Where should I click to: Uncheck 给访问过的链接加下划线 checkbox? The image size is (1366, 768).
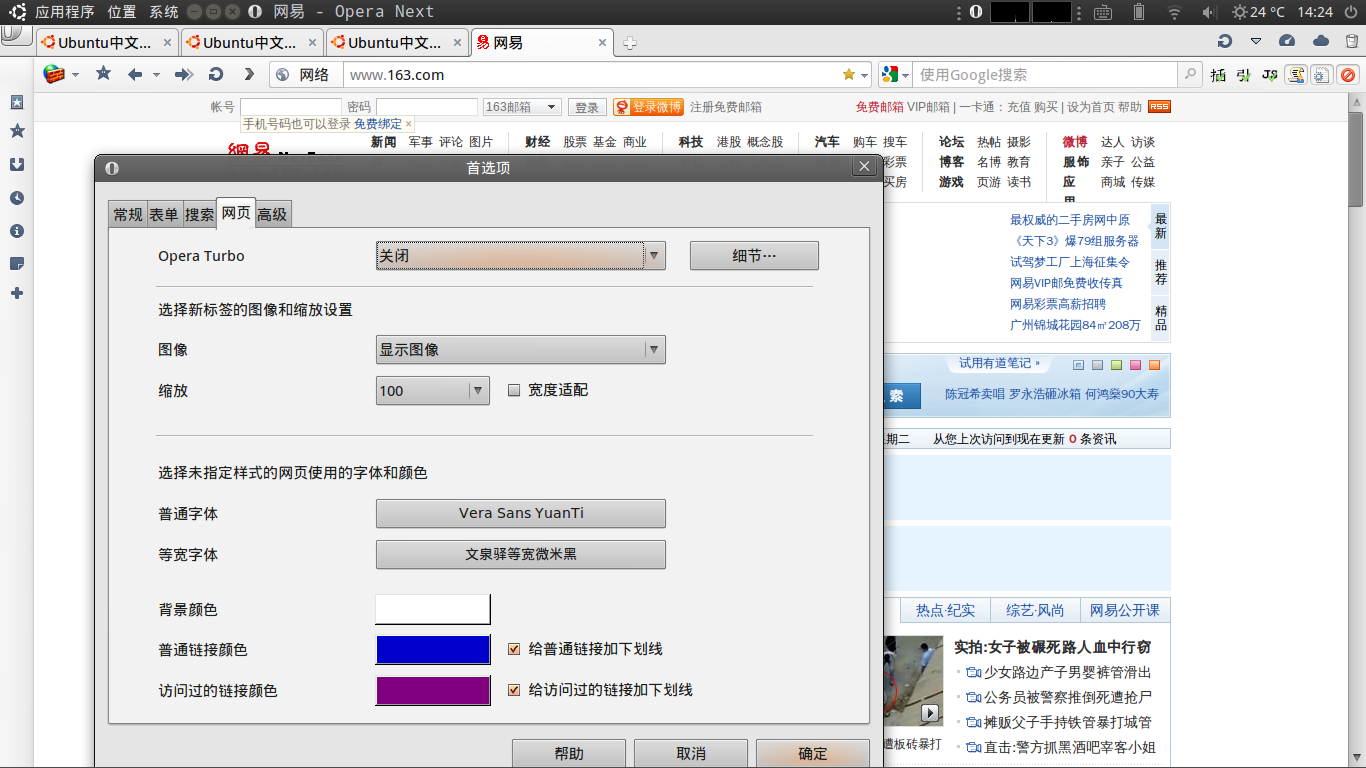(x=515, y=690)
